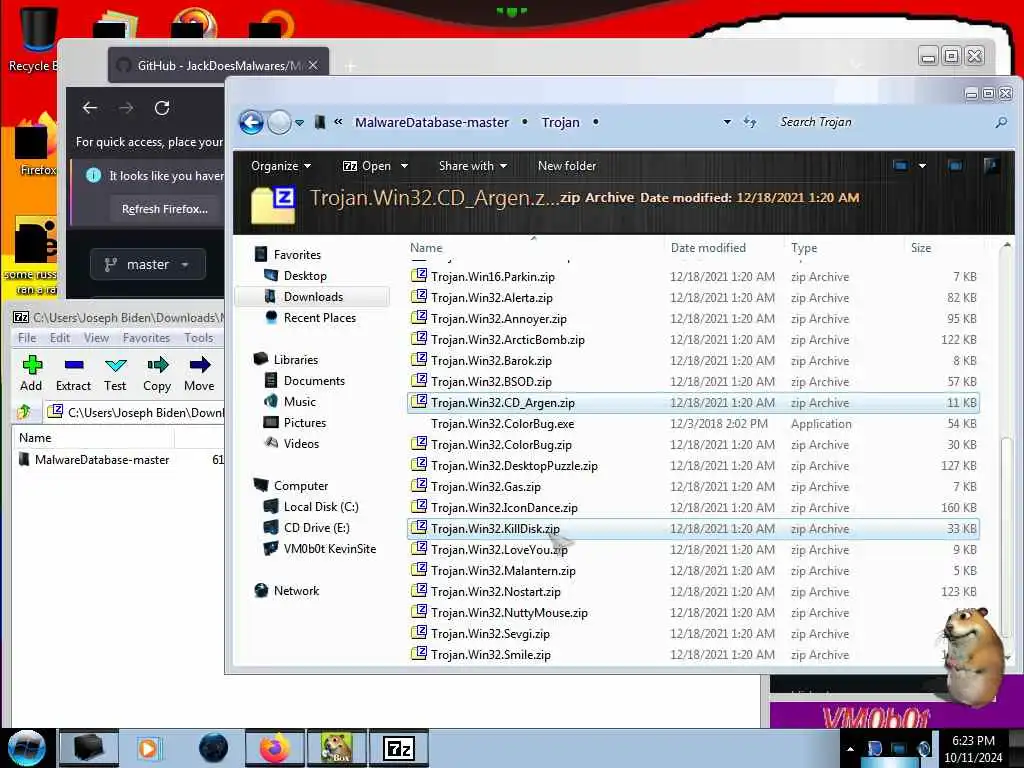Click the Open toolbar button
Viewport: 1024px width, 768px height.
click(x=367, y=166)
